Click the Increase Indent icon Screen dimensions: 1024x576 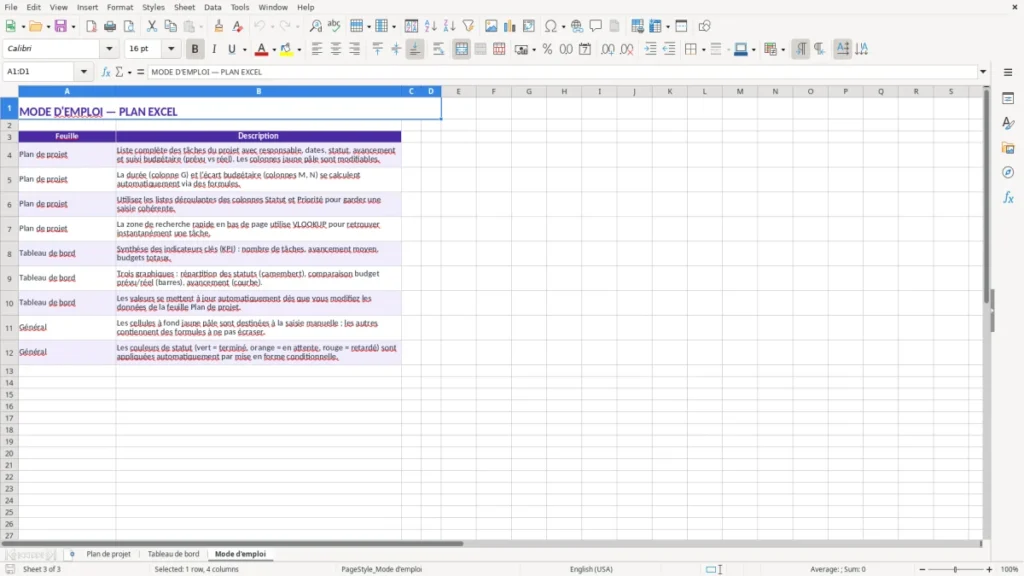tap(650, 49)
